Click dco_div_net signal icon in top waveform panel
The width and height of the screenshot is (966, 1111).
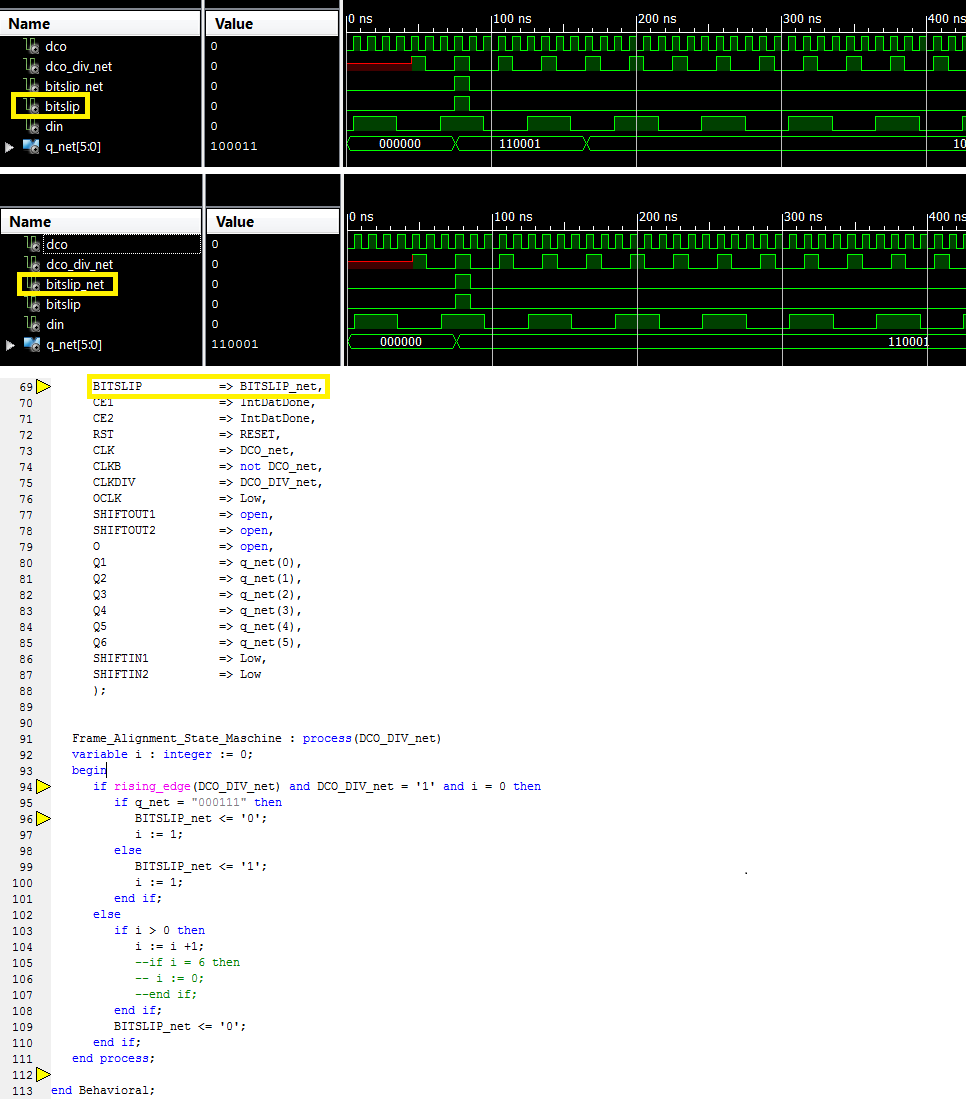[x=31, y=66]
